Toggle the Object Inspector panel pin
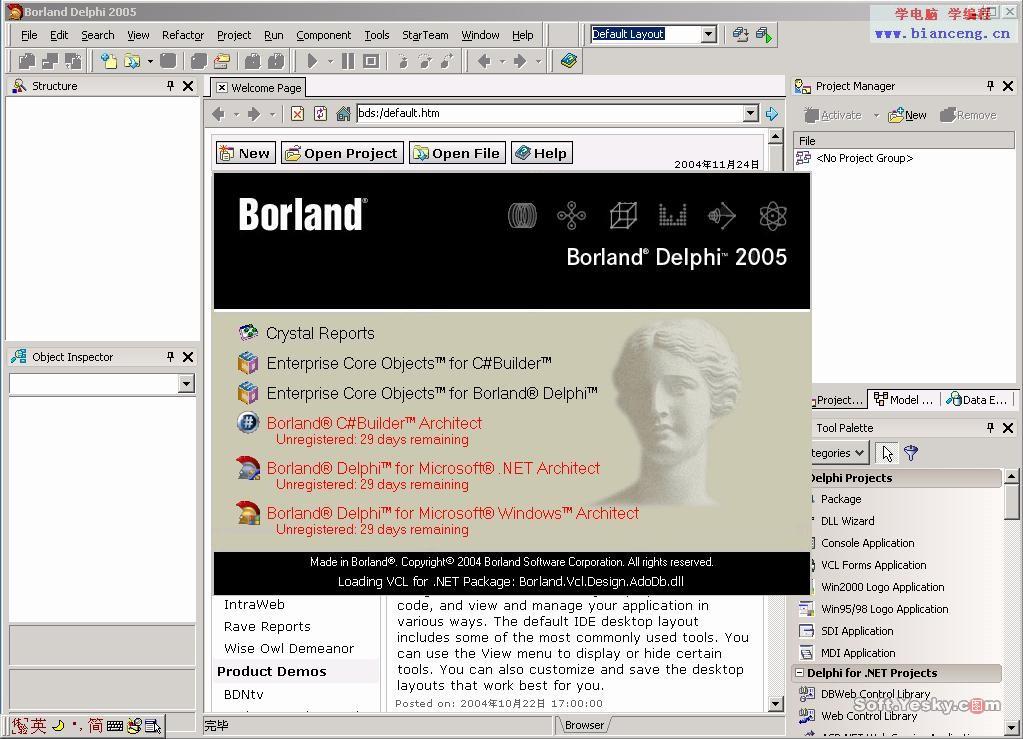This screenshot has height=739, width=1023. (170, 357)
